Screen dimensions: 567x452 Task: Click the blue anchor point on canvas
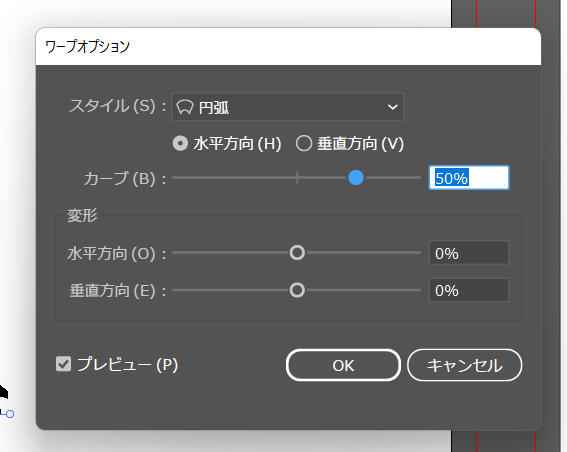pyautogui.click(x=10, y=414)
